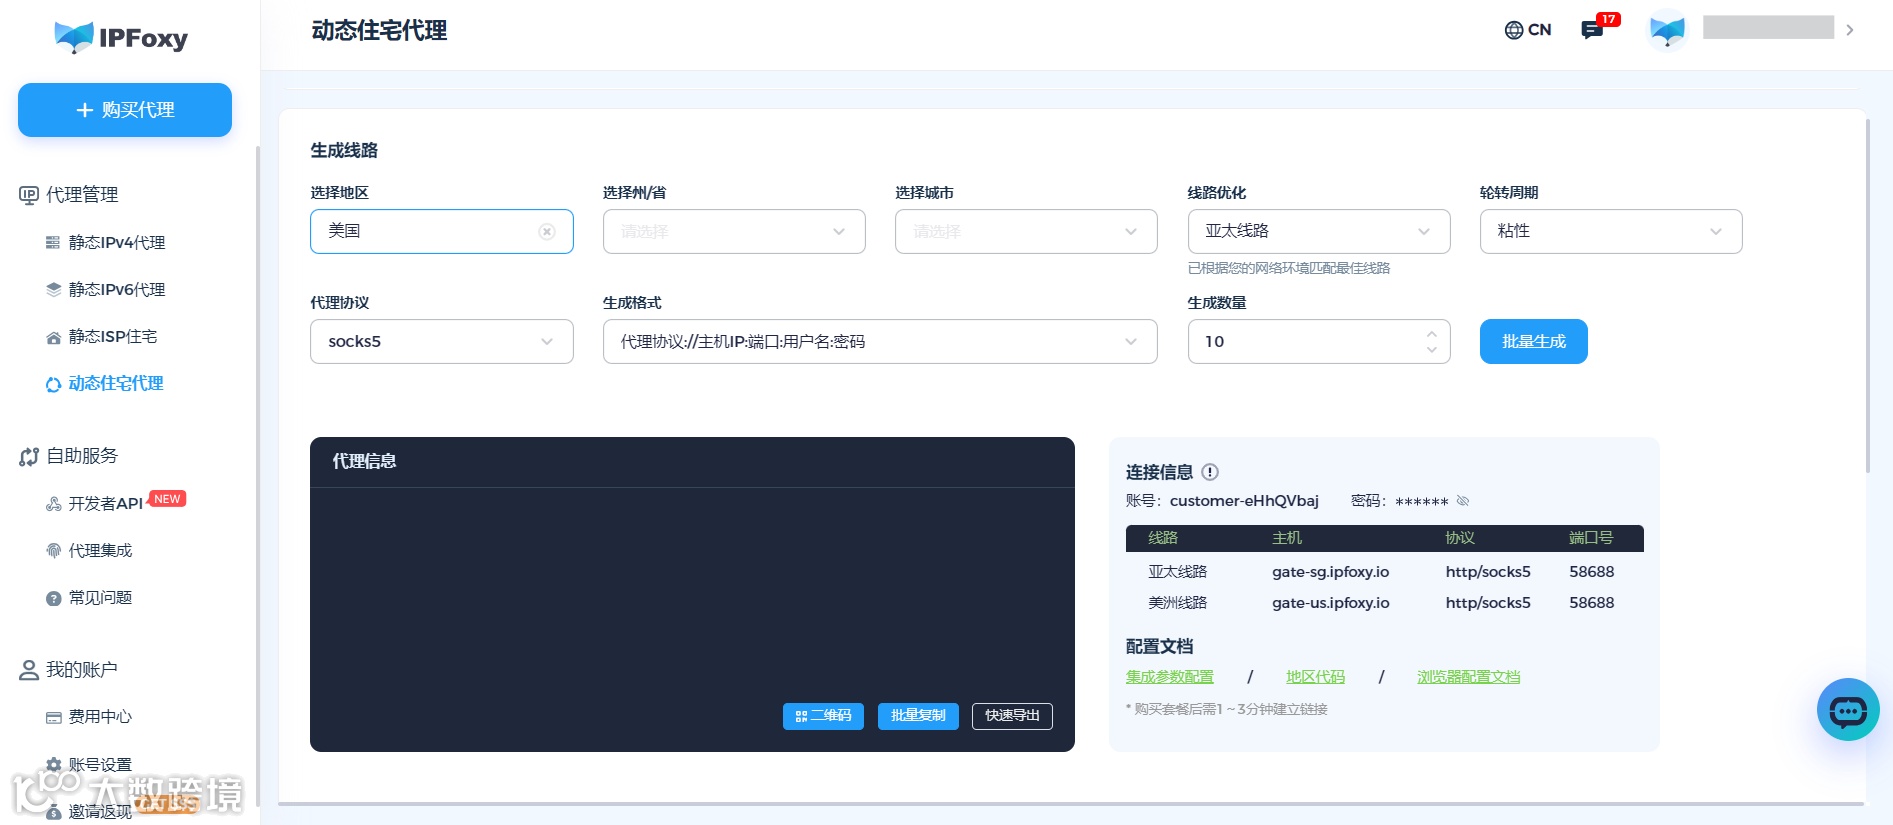This screenshot has height=825, width=1893.
Task: Show the hidden password eye icon
Action: click(x=1463, y=501)
